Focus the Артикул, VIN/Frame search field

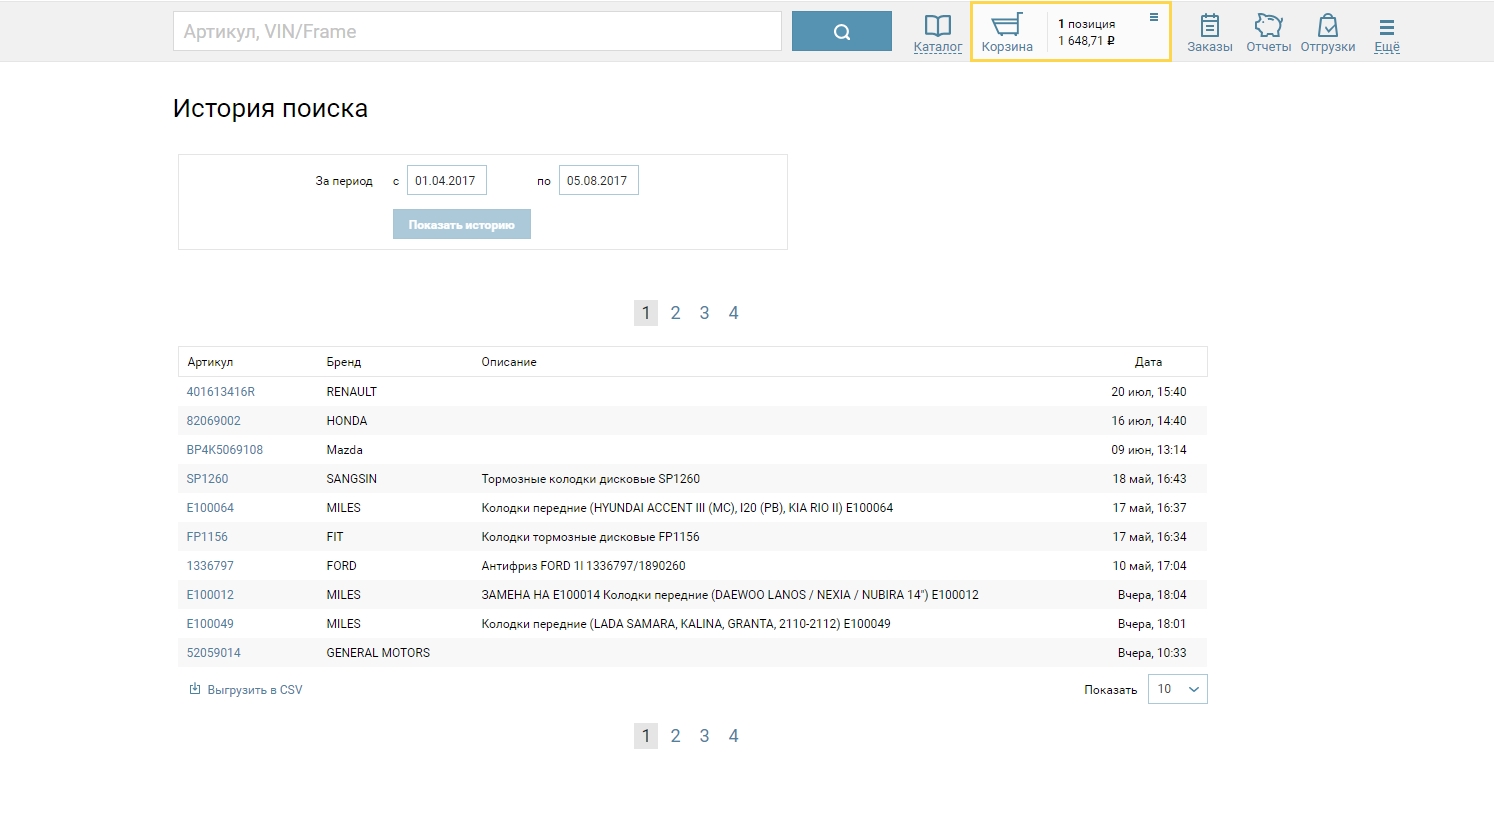[x=477, y=31]
